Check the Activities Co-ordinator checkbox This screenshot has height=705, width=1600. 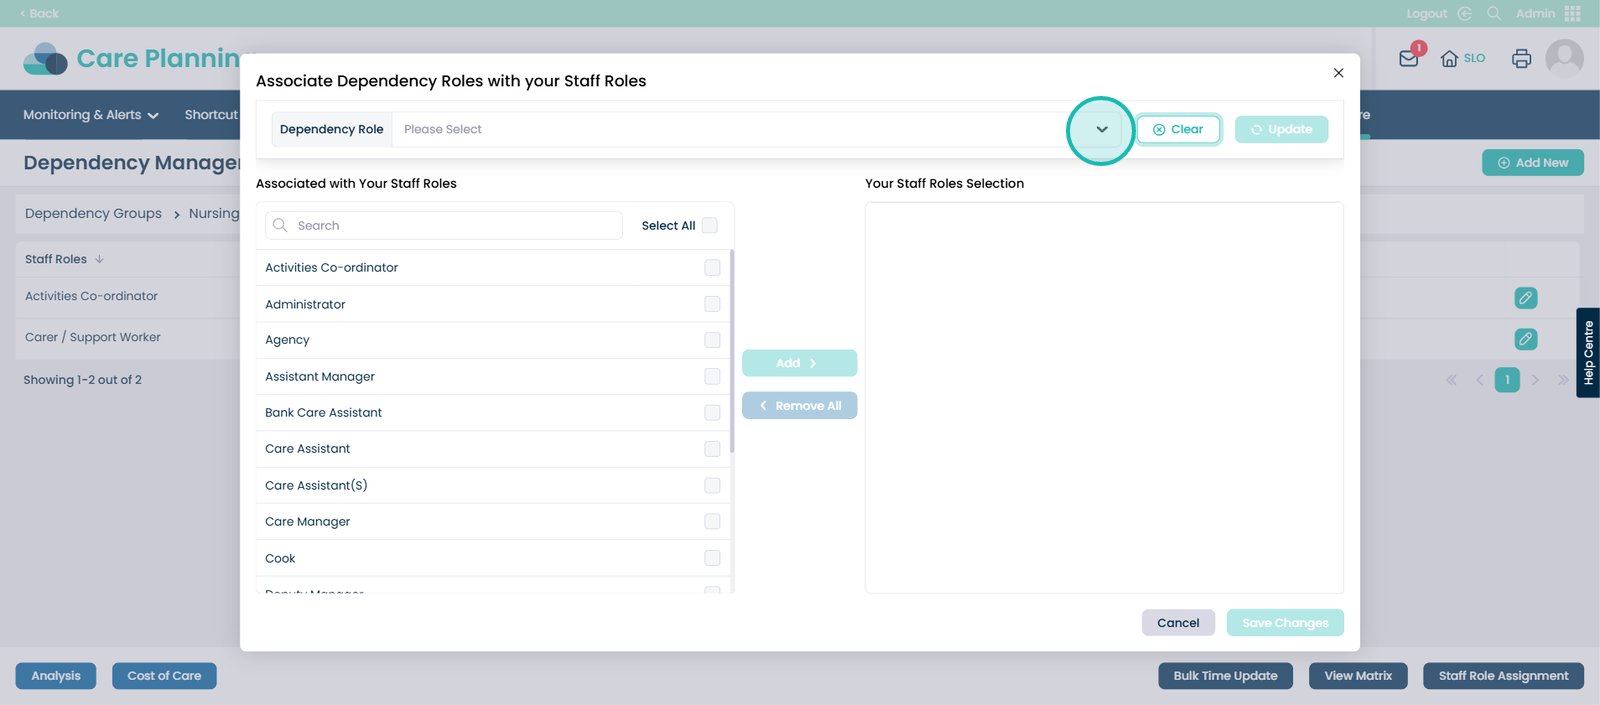pyautogui.click(x=712, y=267)
